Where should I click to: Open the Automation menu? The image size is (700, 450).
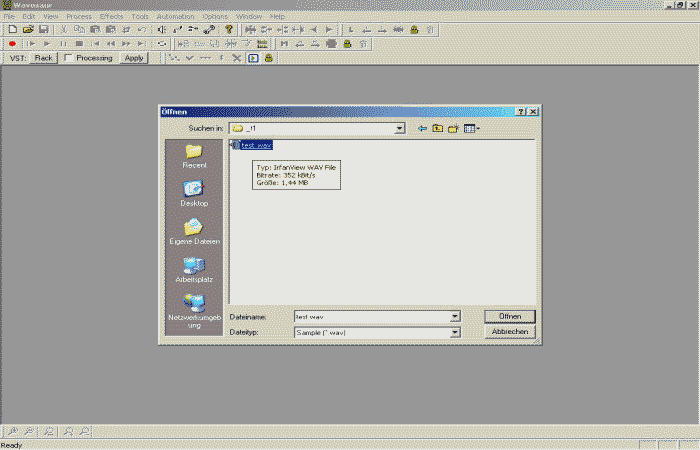pyautogui.click(x=175, y=17)
